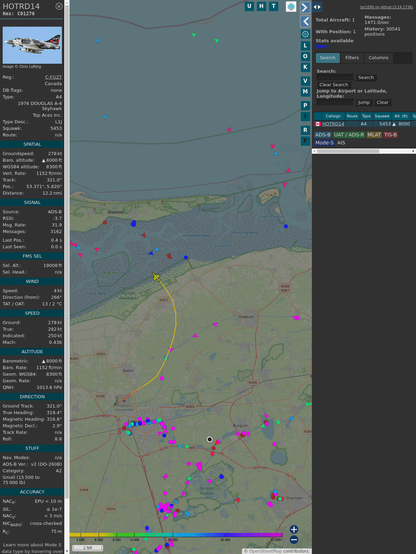Click the M map sidebar button

point(305,92)
